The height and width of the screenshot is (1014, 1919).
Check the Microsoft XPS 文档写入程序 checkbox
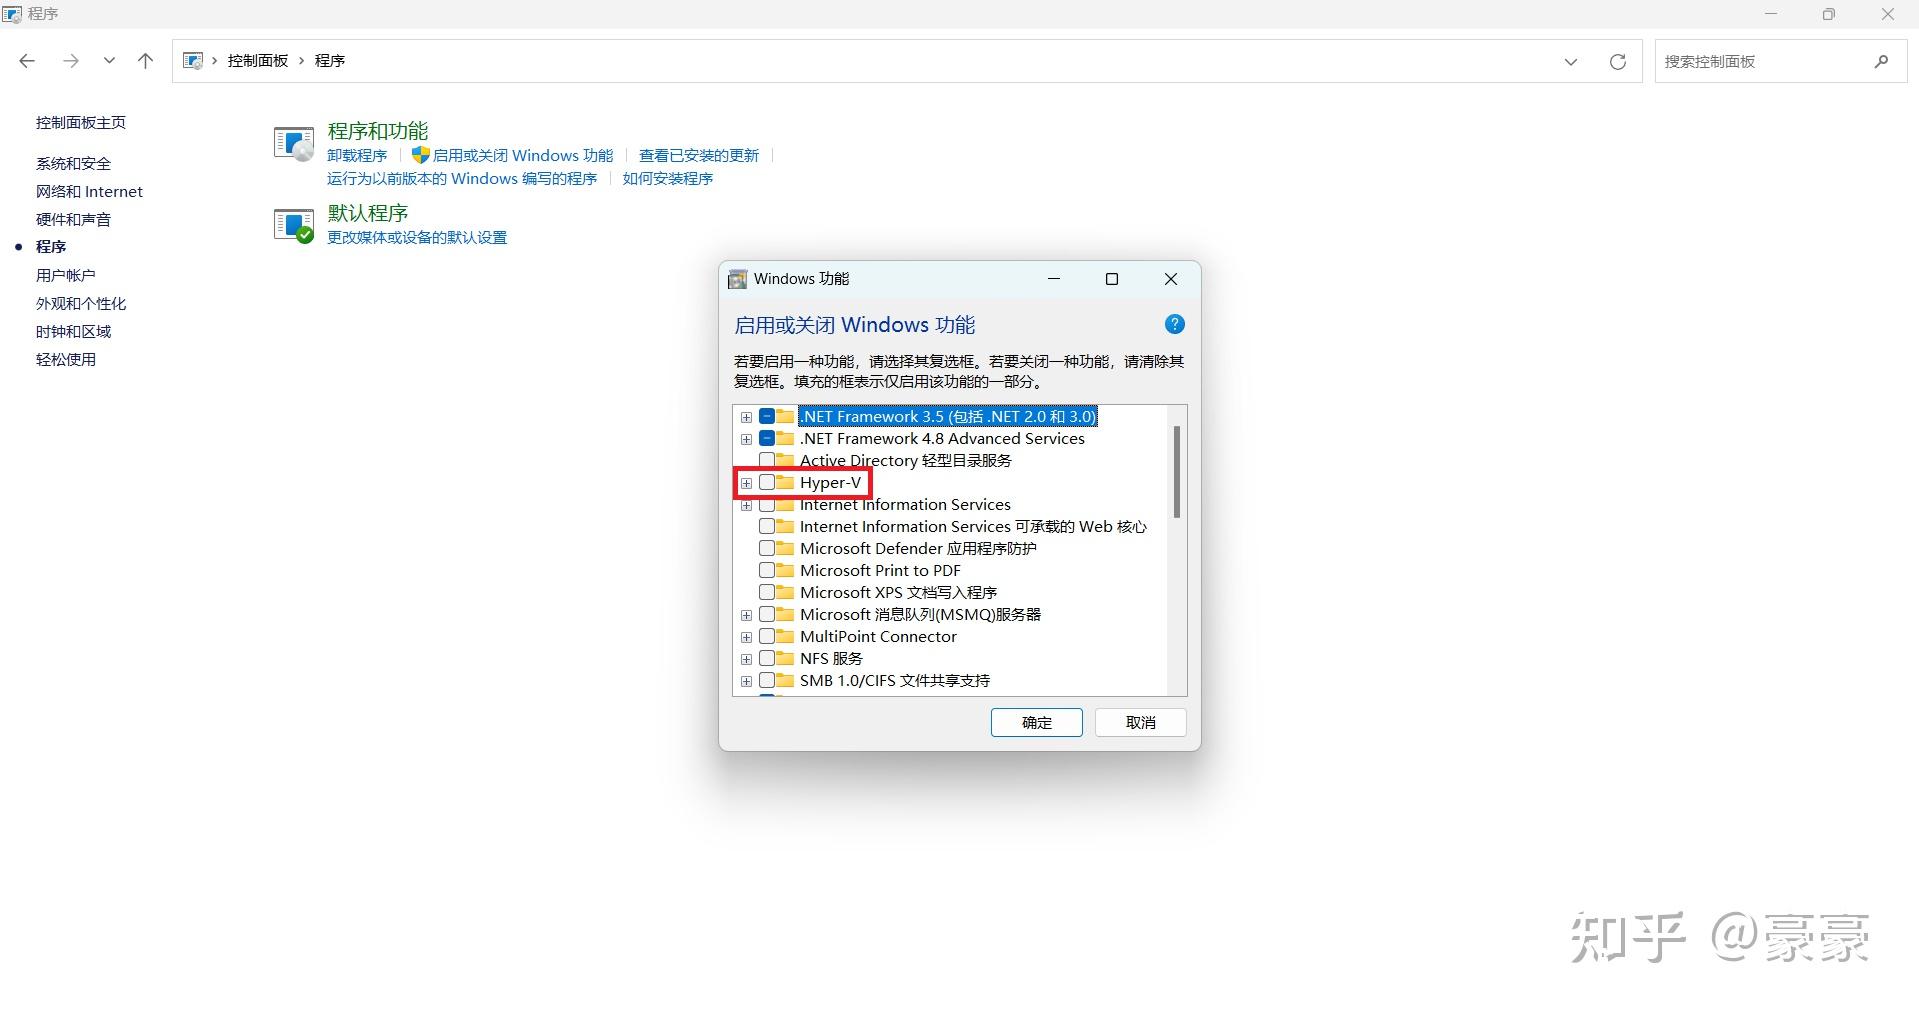767,592
